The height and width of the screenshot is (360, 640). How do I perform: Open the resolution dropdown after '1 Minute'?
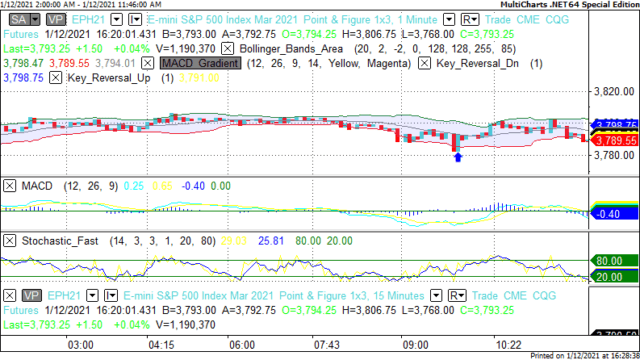point(449,20)
